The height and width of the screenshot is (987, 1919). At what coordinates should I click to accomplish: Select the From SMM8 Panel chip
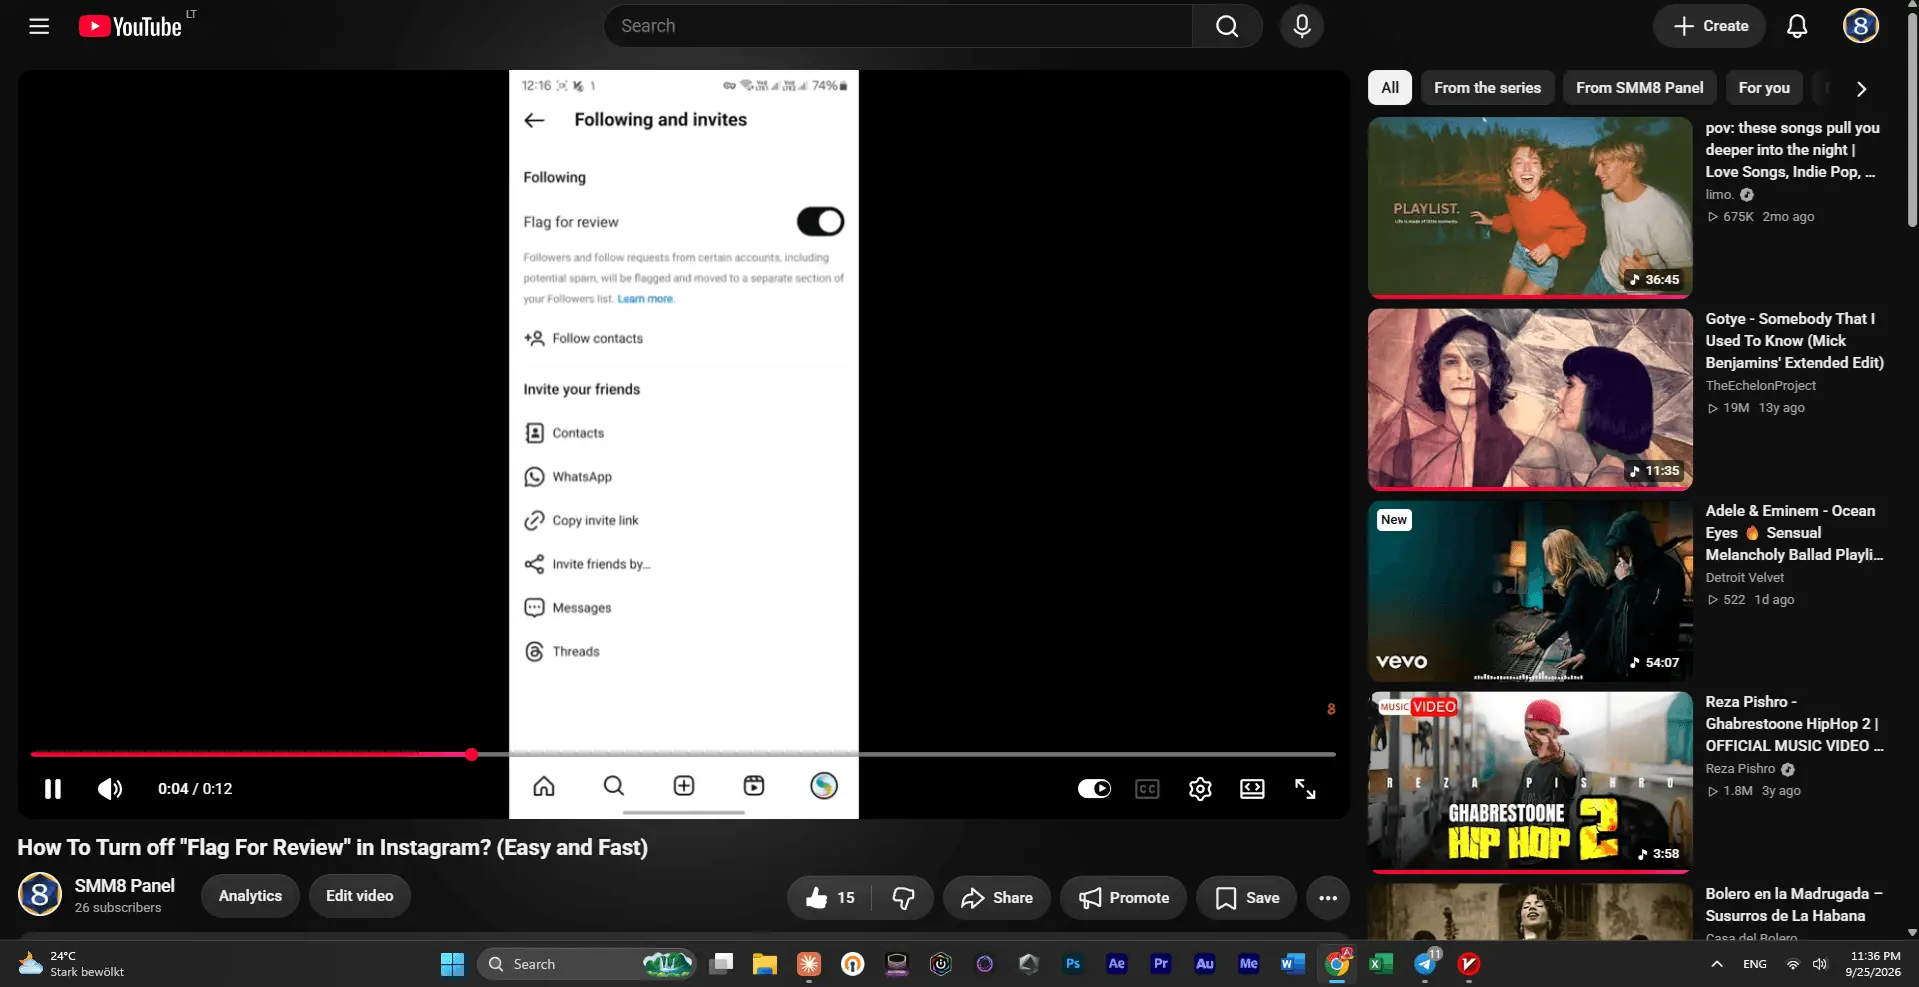coord(1640,88)
